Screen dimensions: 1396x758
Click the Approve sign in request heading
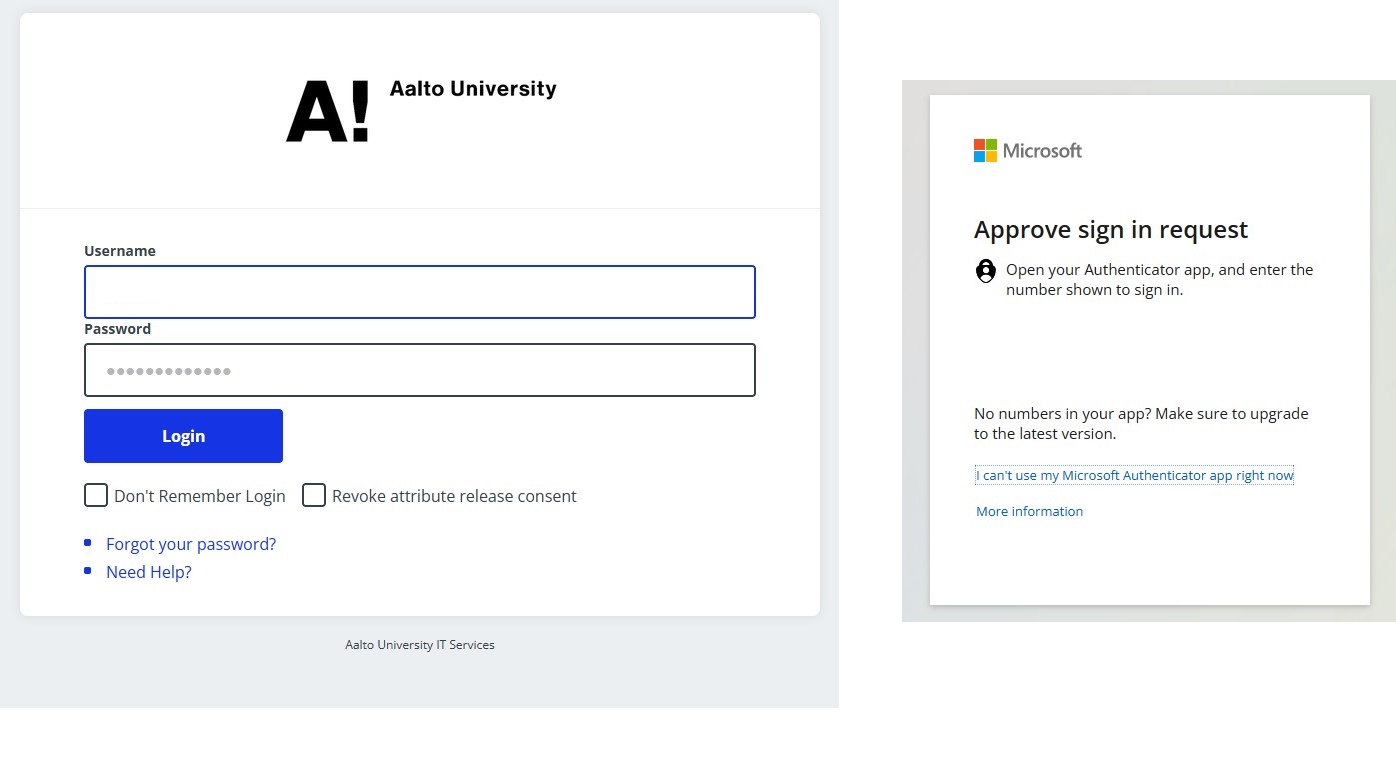click(1111, 230)
